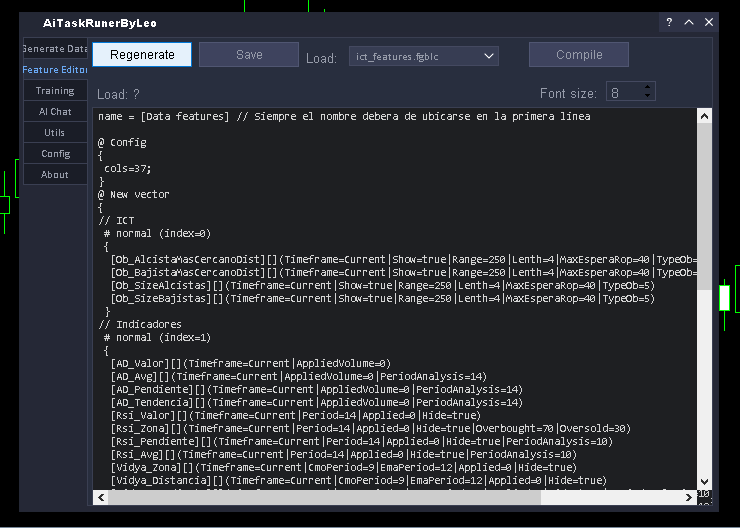Increase font size with the up stepper
This screenshot has height=528, width=740.
click(x=648, y=87)
